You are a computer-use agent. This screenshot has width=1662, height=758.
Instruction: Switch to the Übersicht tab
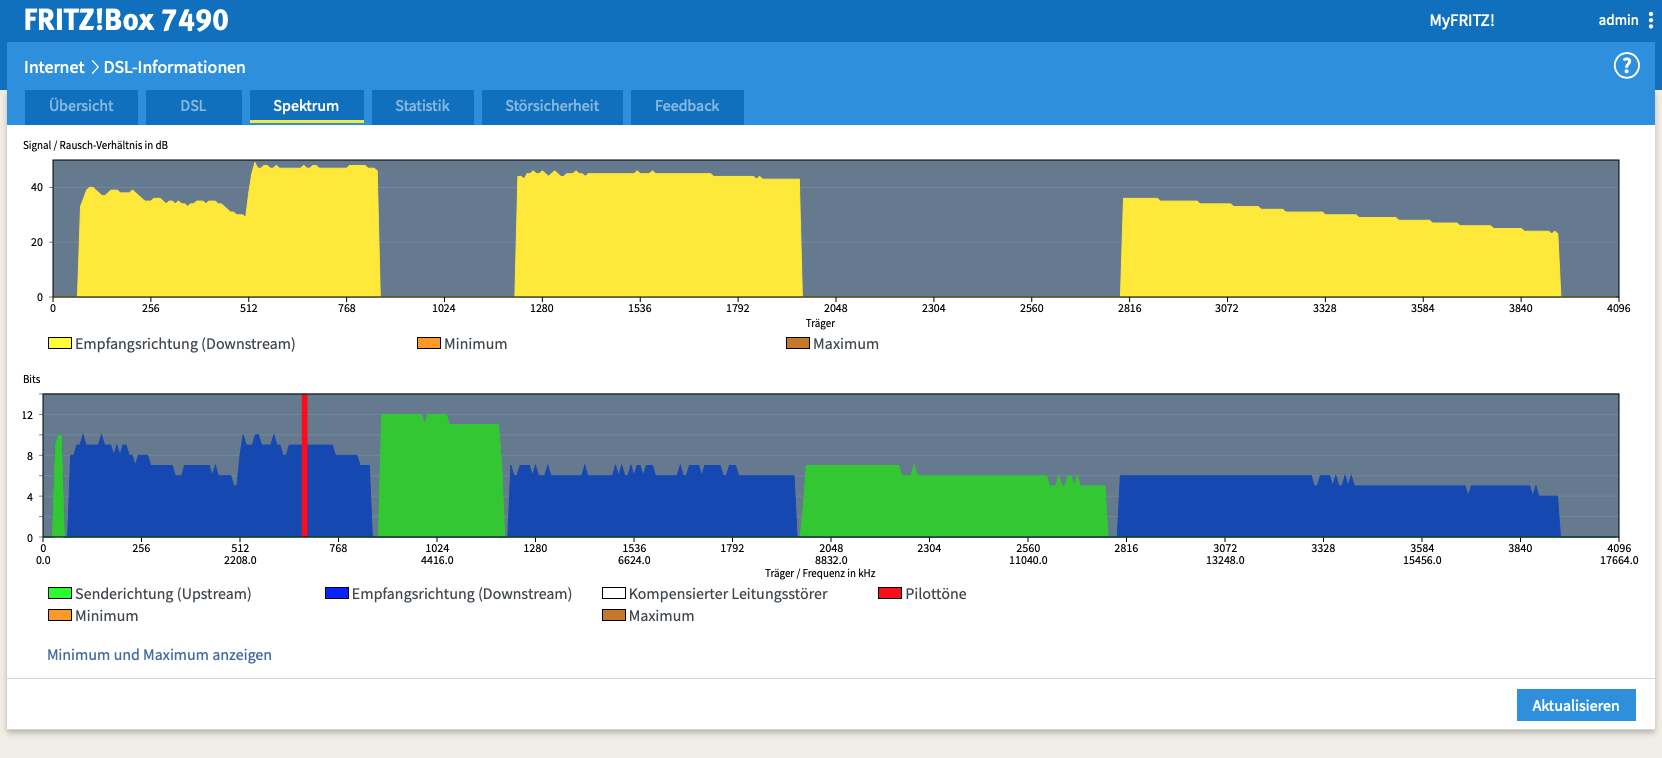click(x=81, y=106)
